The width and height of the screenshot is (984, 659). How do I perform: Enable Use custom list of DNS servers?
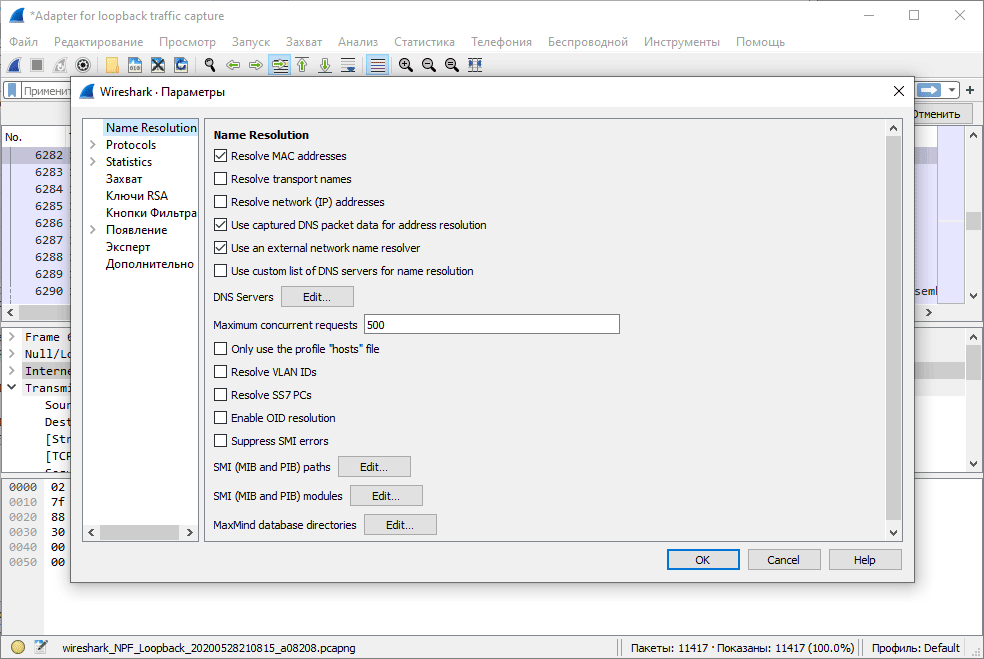(220, 271)
